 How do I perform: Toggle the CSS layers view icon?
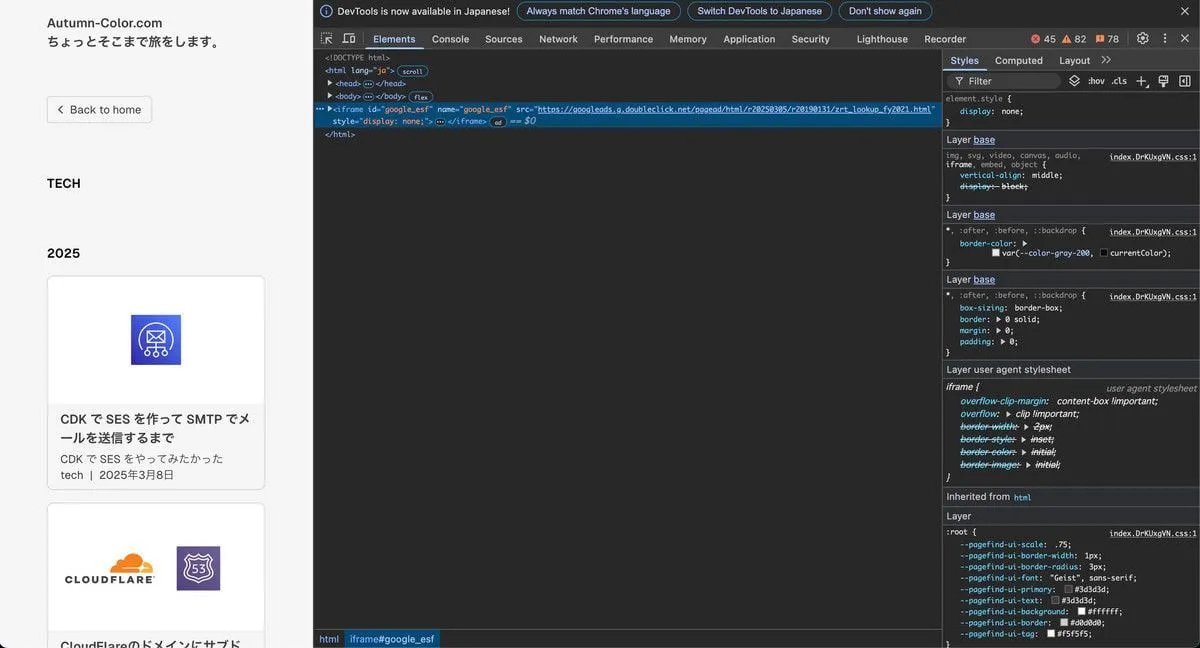[x=1074, y=81]
